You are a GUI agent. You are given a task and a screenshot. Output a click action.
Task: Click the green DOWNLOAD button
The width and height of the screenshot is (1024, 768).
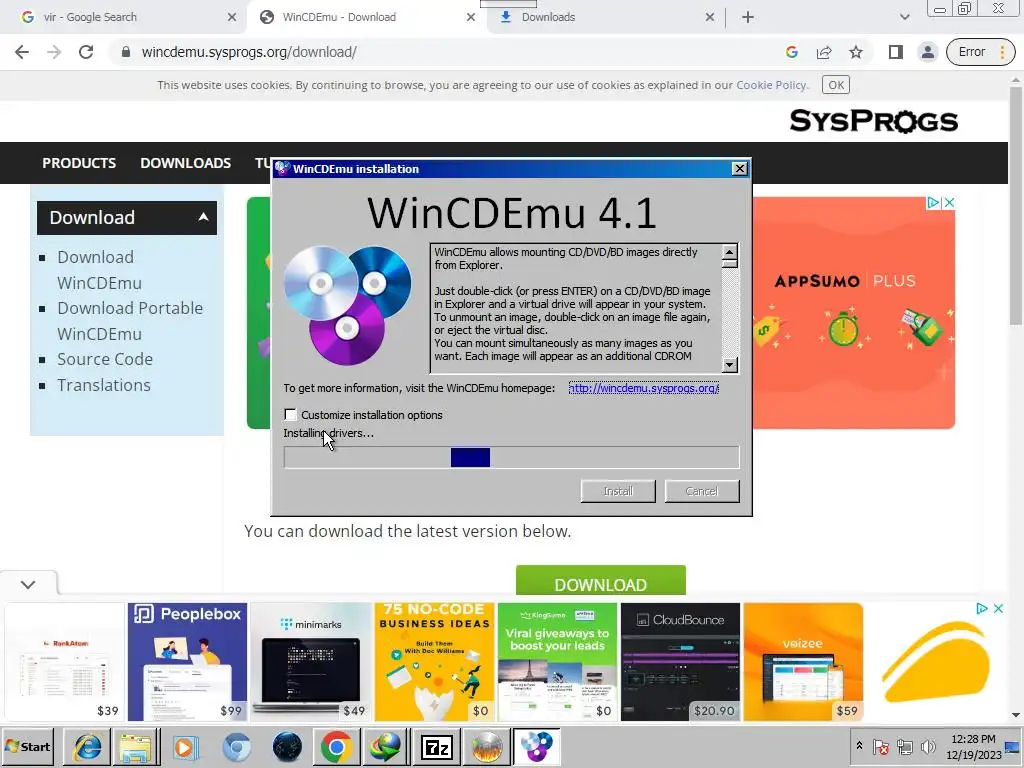[601, 581]
